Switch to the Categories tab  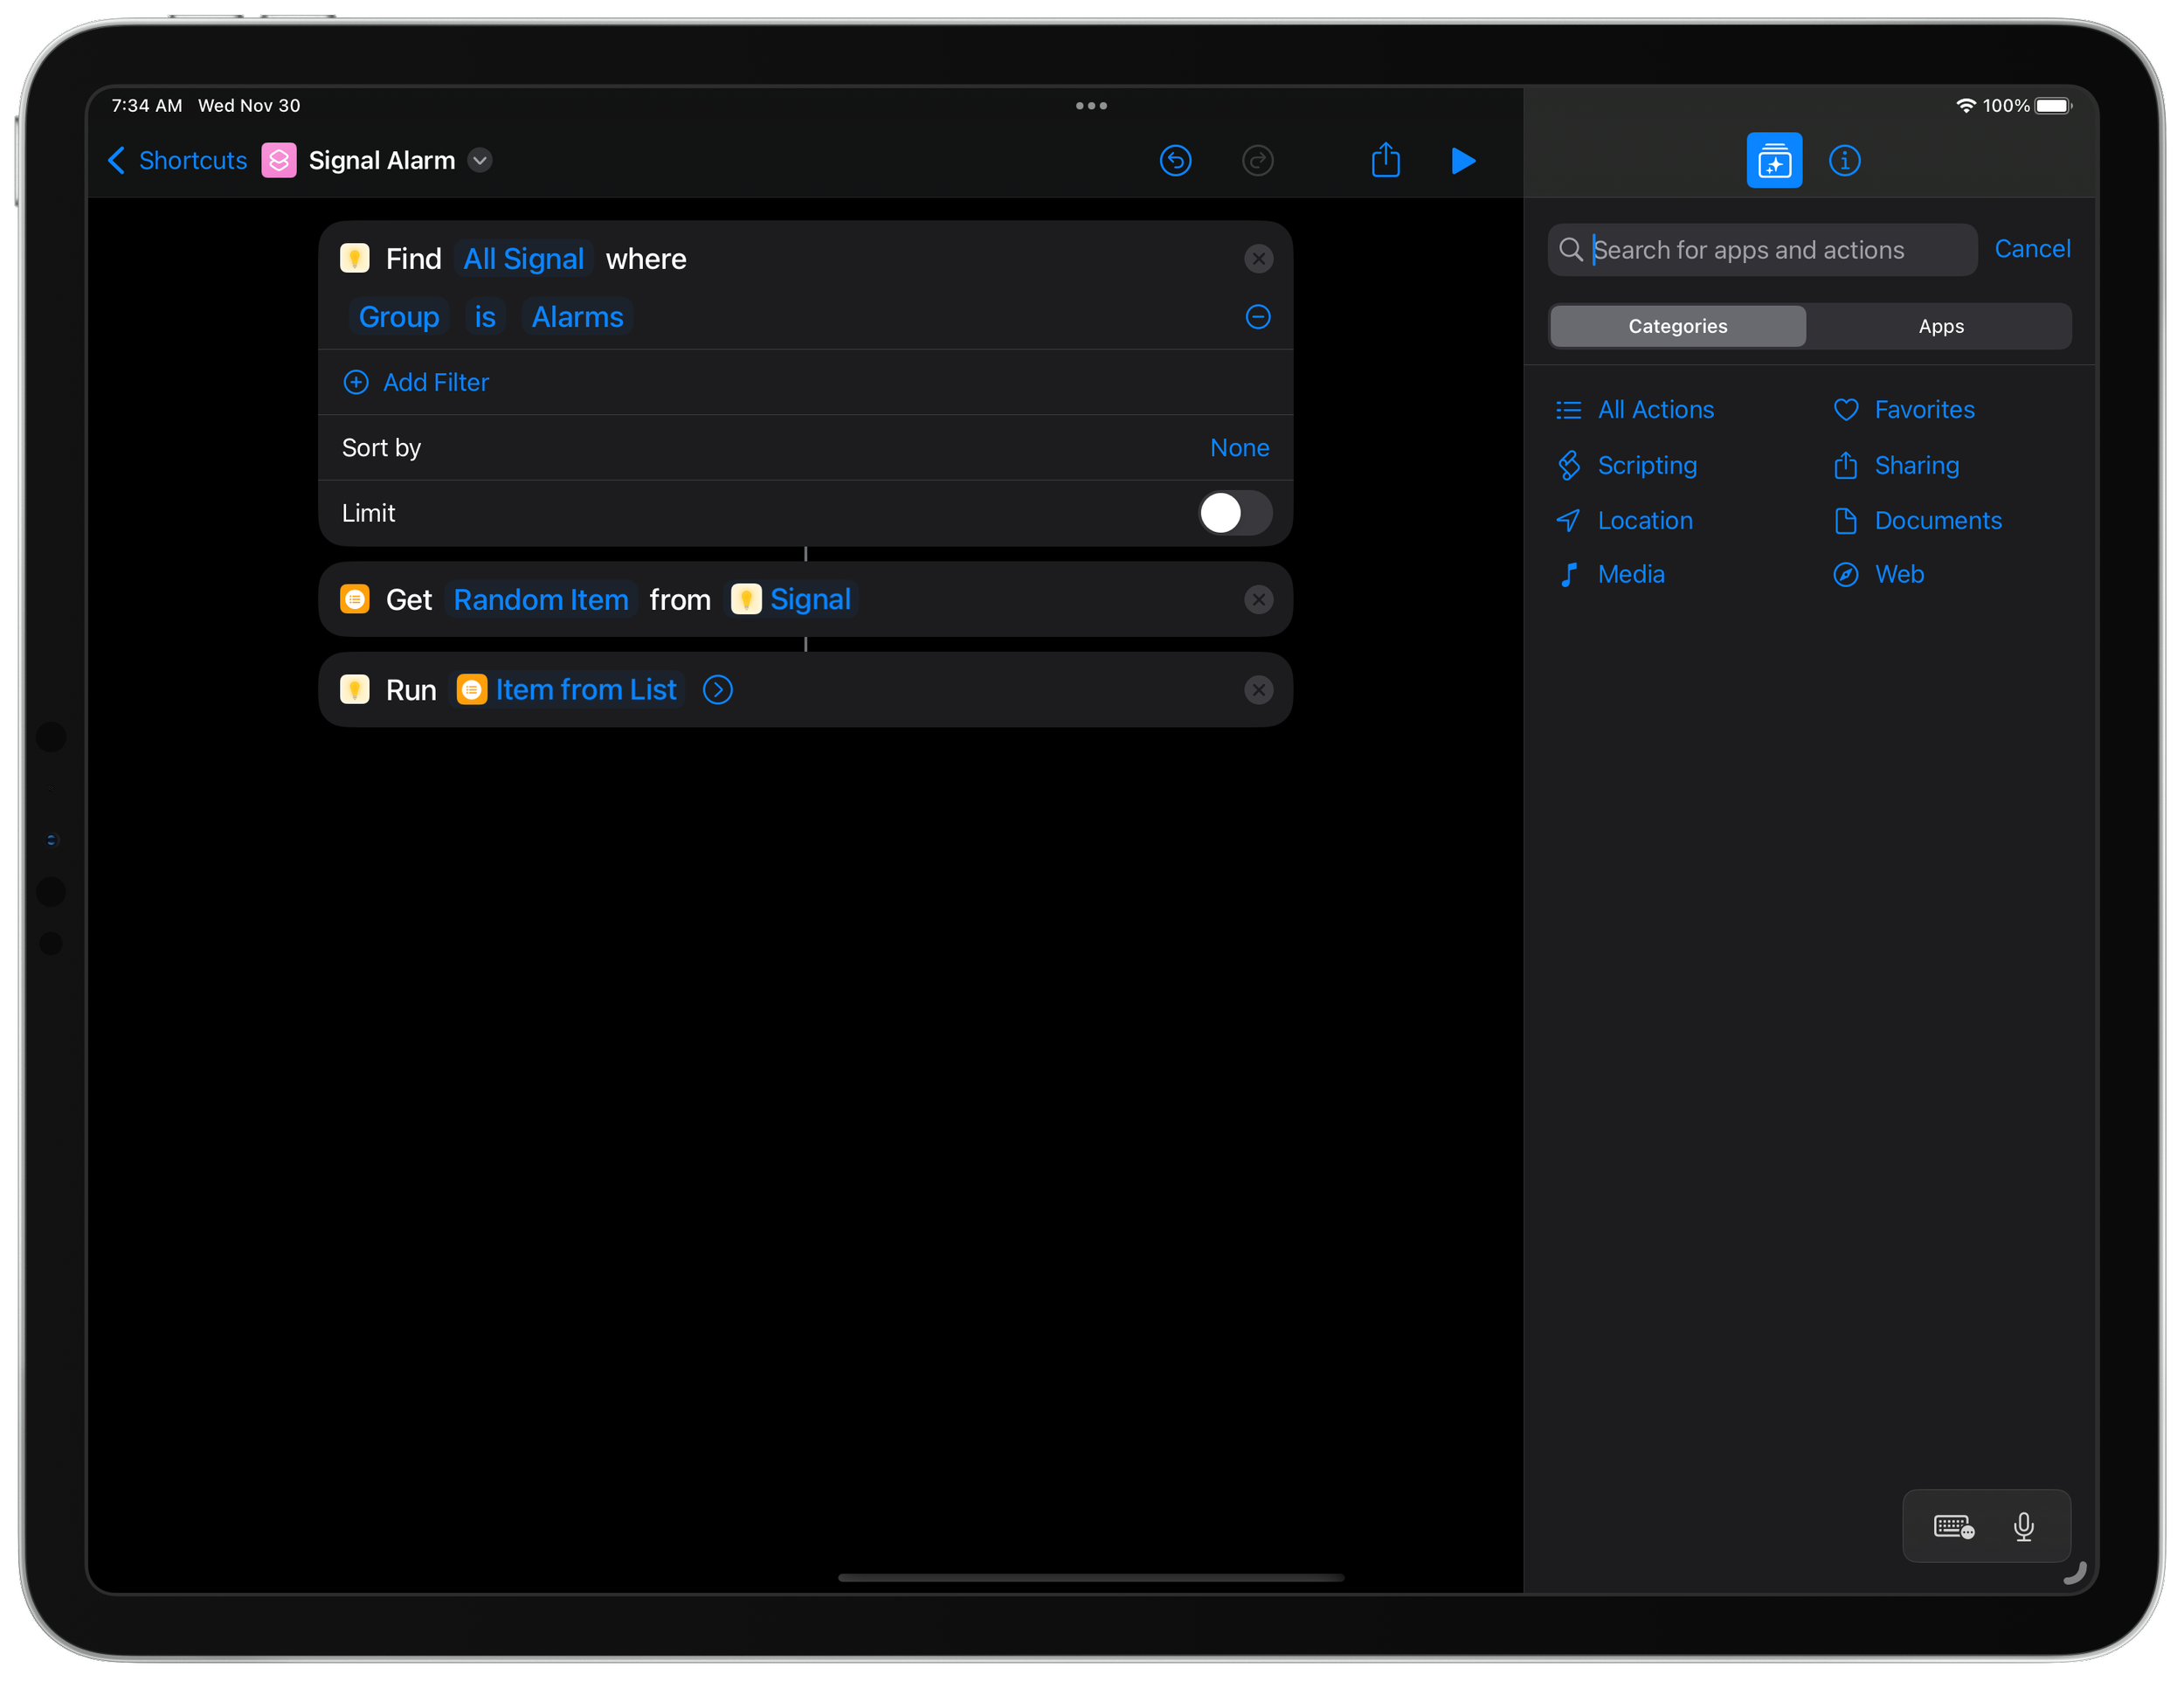click(1677, 326)
